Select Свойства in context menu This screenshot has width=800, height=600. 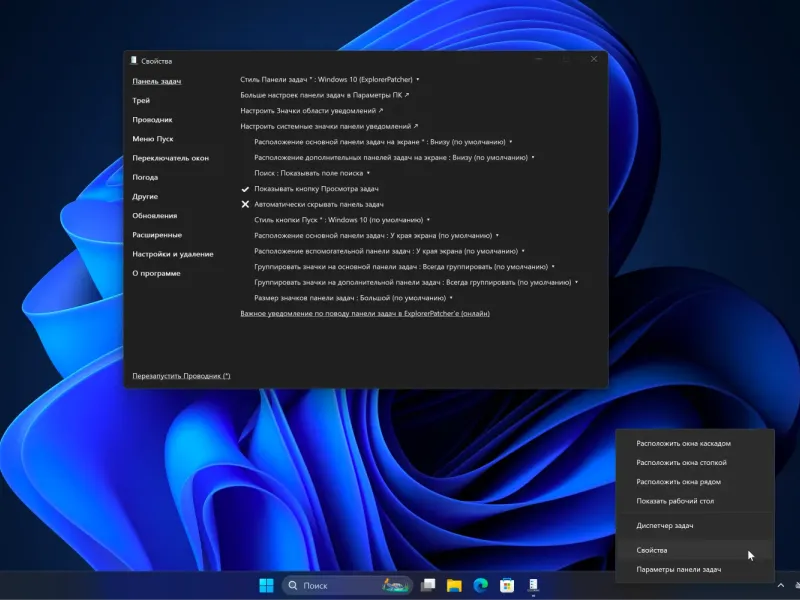point(695,550)
